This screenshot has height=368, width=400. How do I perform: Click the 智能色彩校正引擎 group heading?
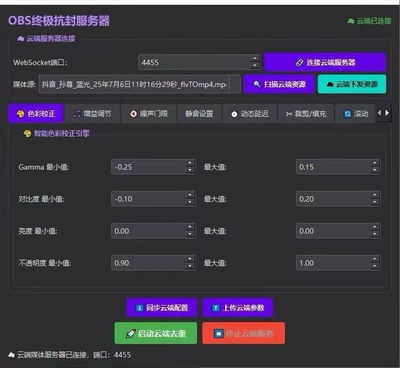click(x=56, y=134)
